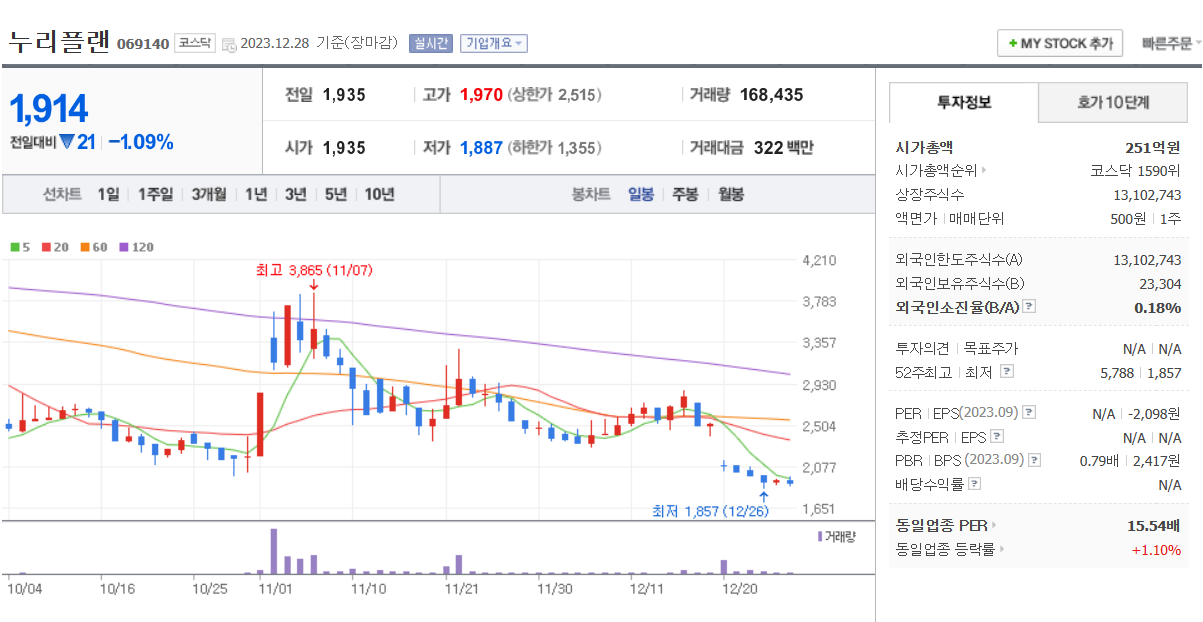Select the 1일 line chart period

tap(108, 194)
